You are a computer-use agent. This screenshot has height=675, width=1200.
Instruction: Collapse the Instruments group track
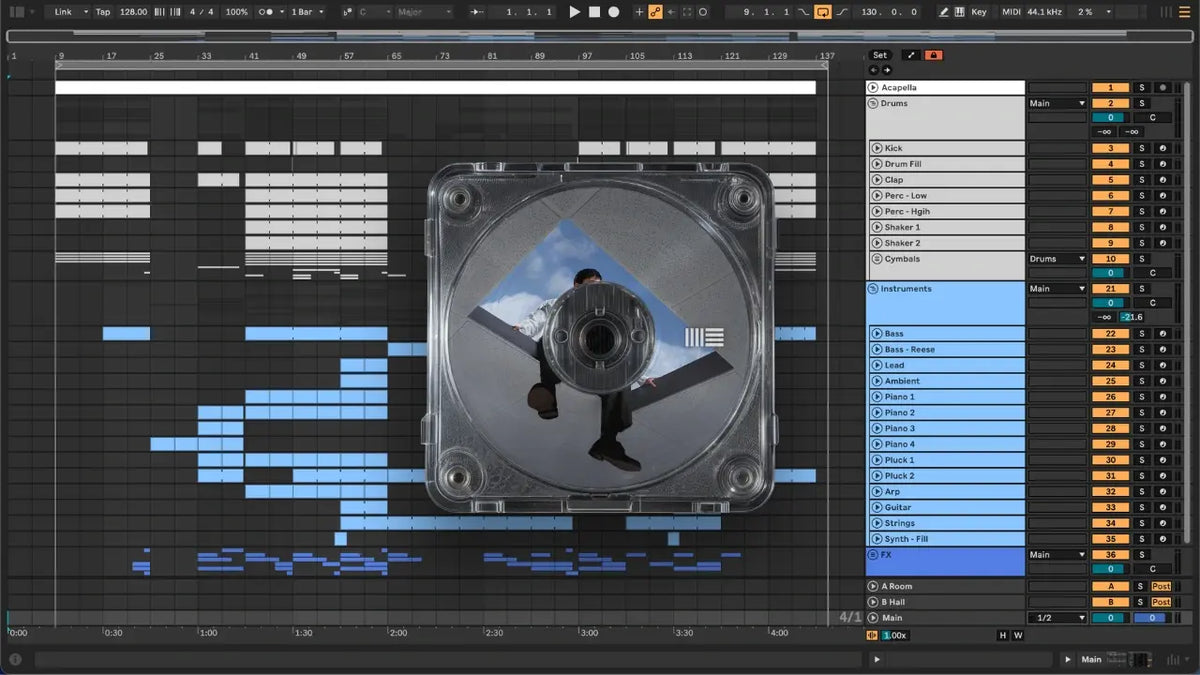pyautogui.click(x=873, y=289)
